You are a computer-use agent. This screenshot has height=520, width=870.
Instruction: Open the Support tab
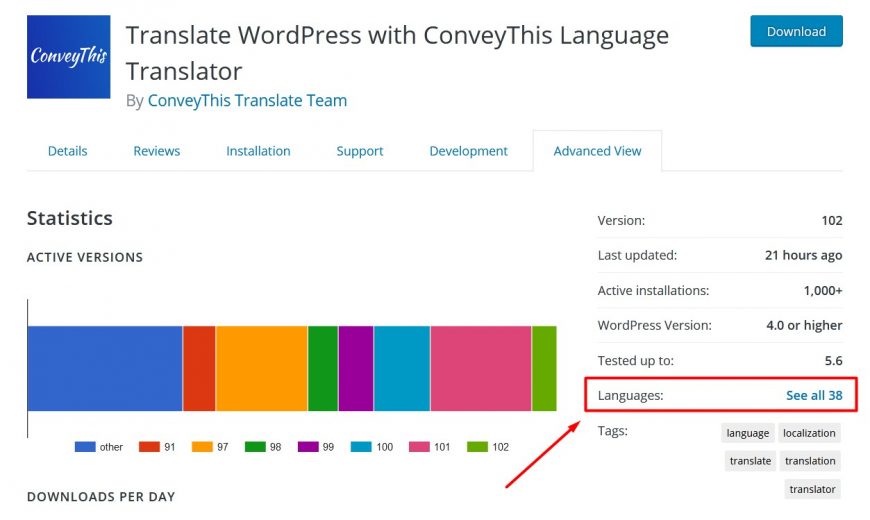(x=360, y=151)
